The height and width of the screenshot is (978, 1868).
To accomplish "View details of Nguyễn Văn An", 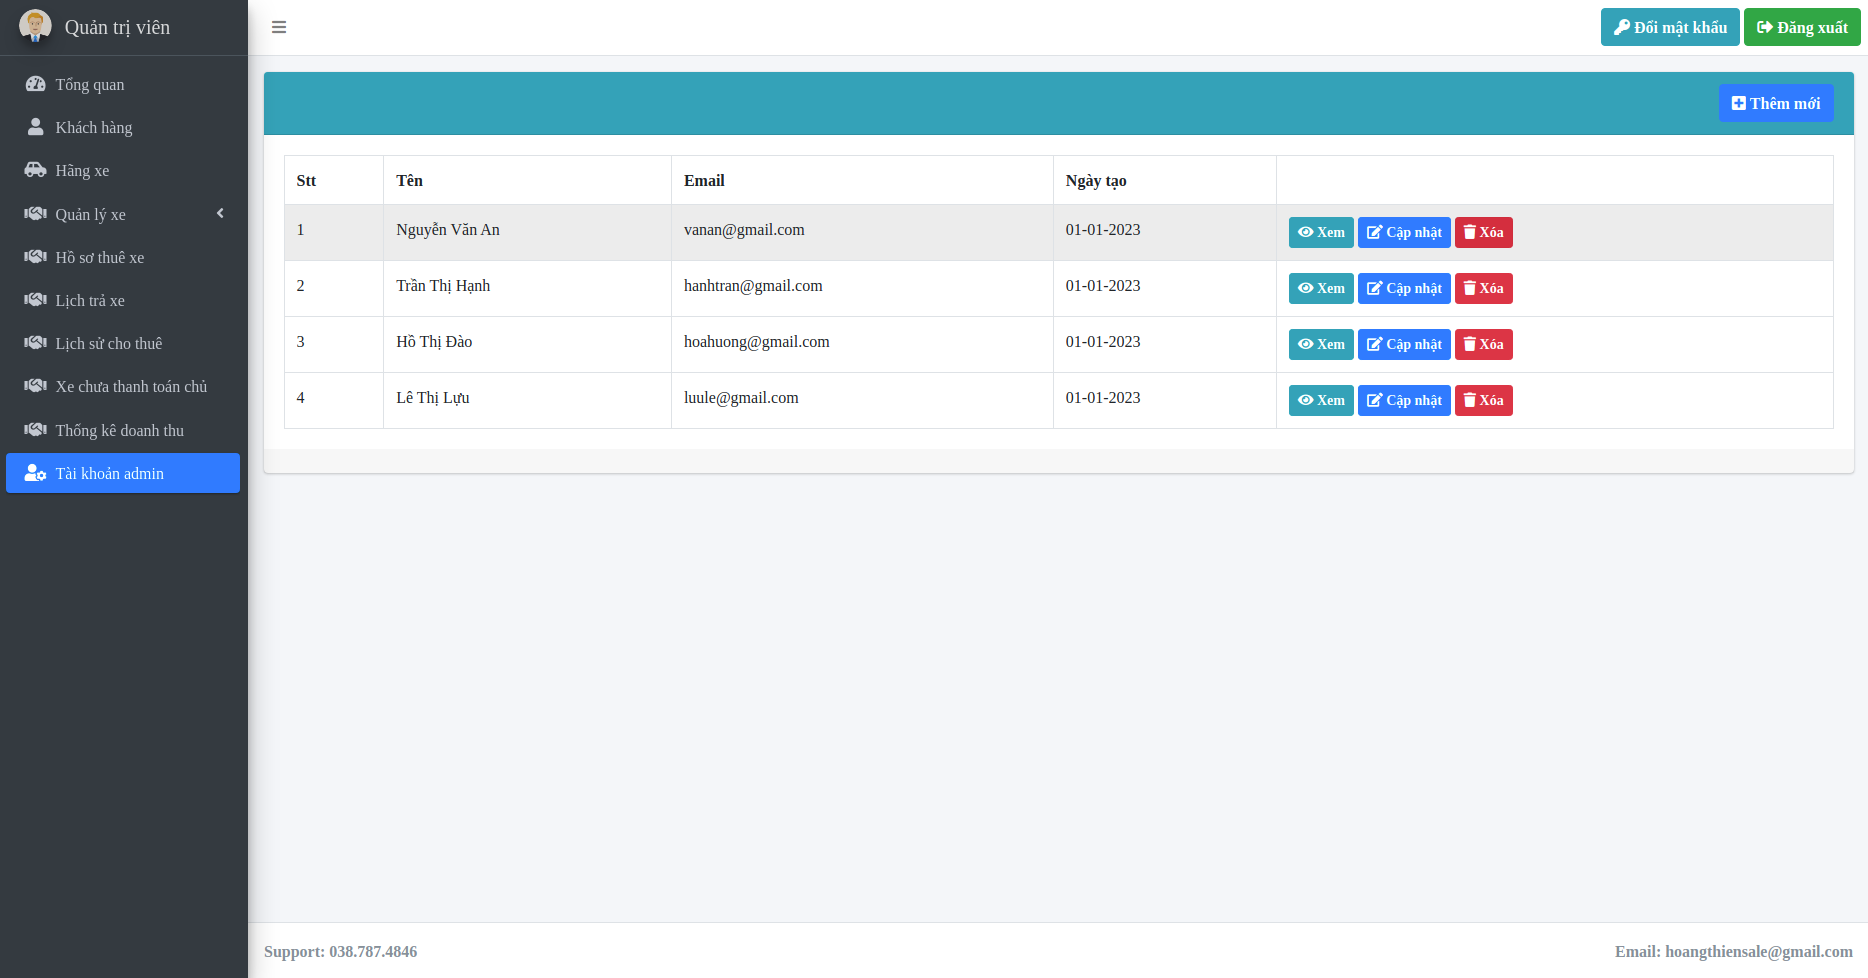I will point(1320,232).
